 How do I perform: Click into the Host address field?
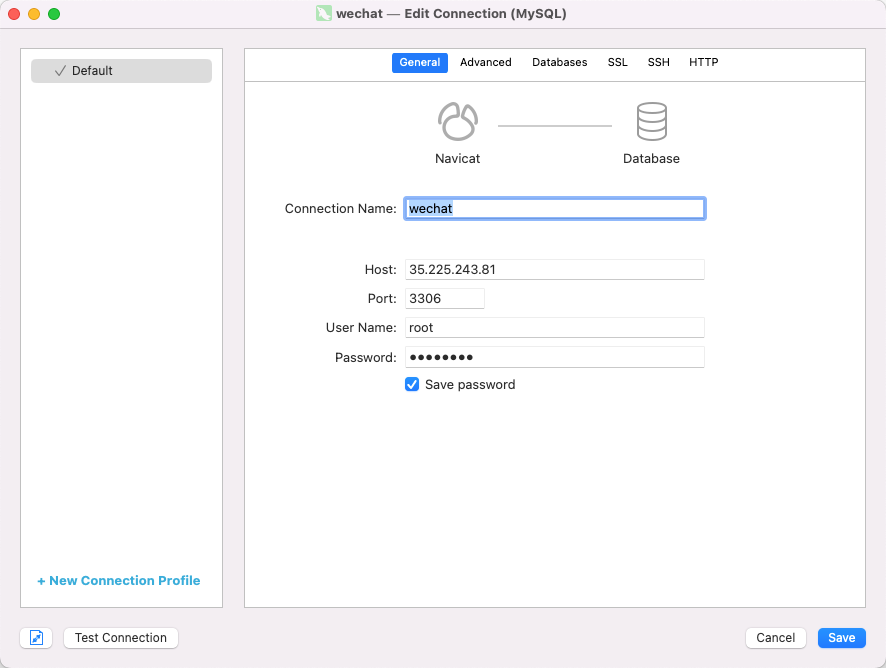(x=554, y=270)
